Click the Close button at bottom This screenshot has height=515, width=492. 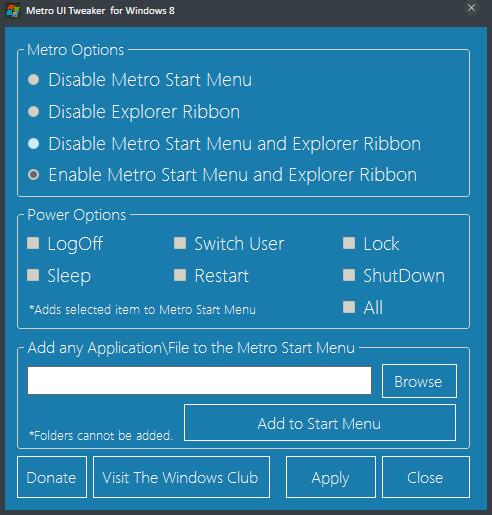[x=426, y=477]
